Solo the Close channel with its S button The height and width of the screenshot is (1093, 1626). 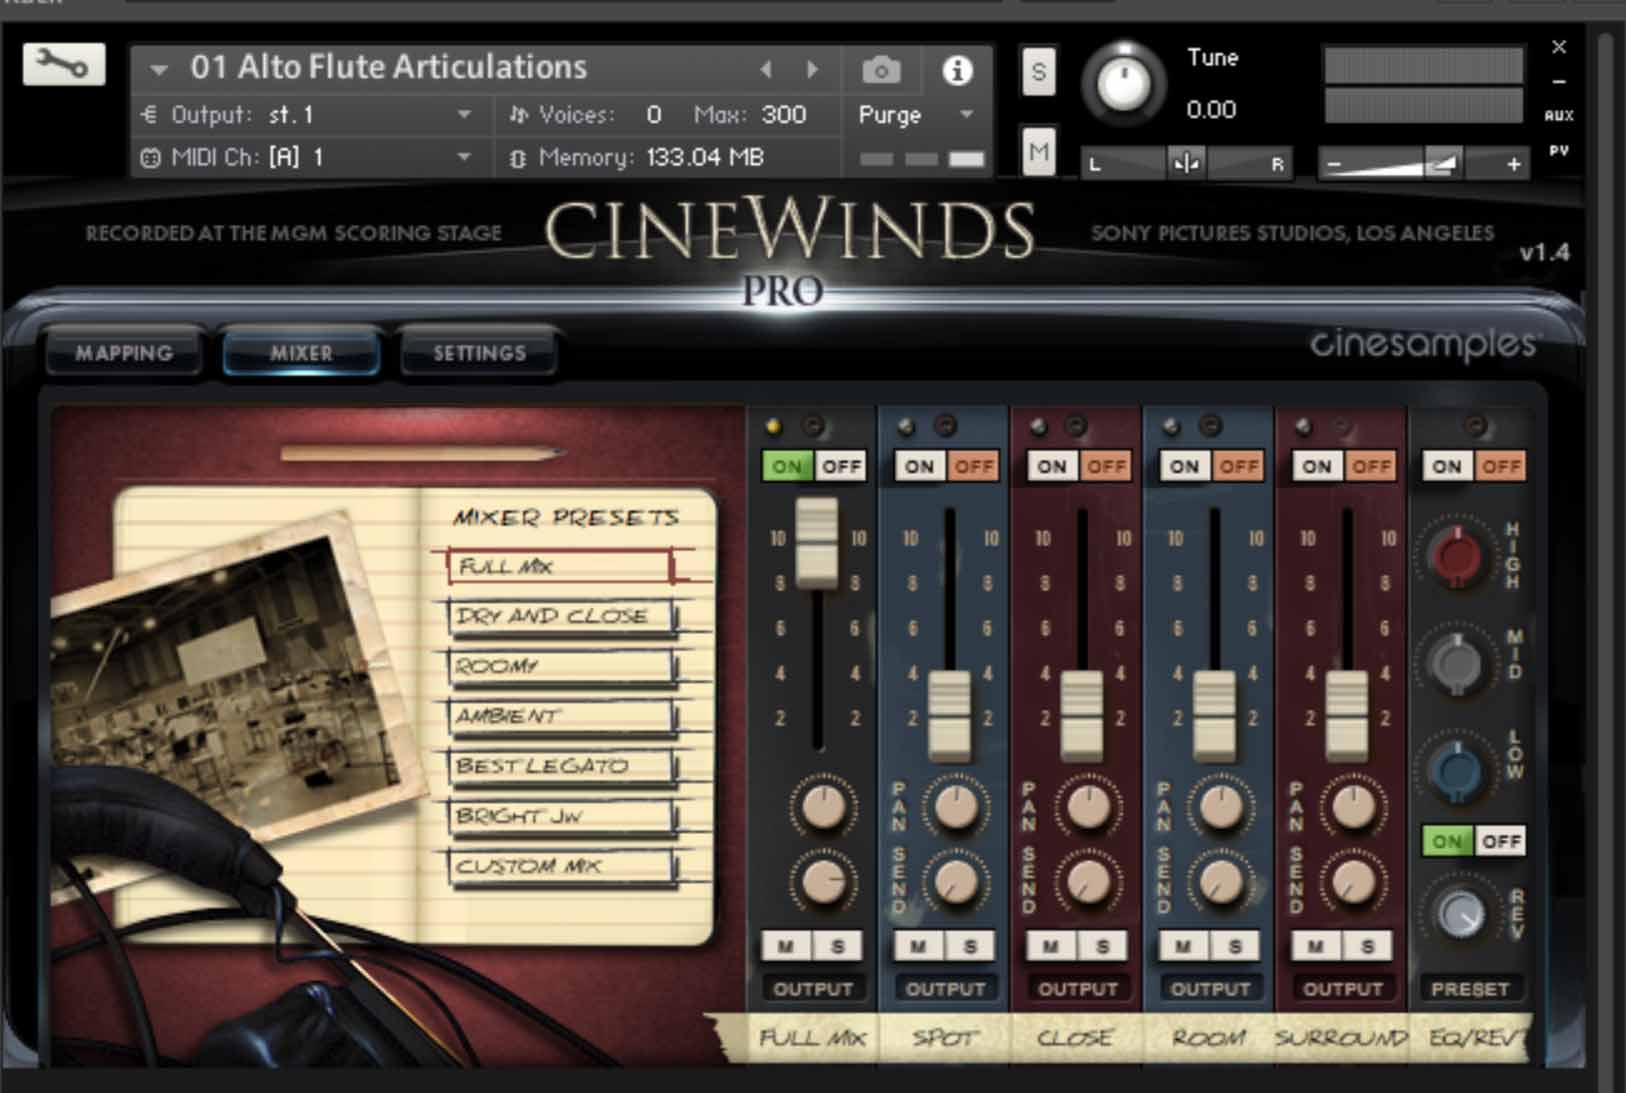pyautogui.click(x=1102, y=945)
